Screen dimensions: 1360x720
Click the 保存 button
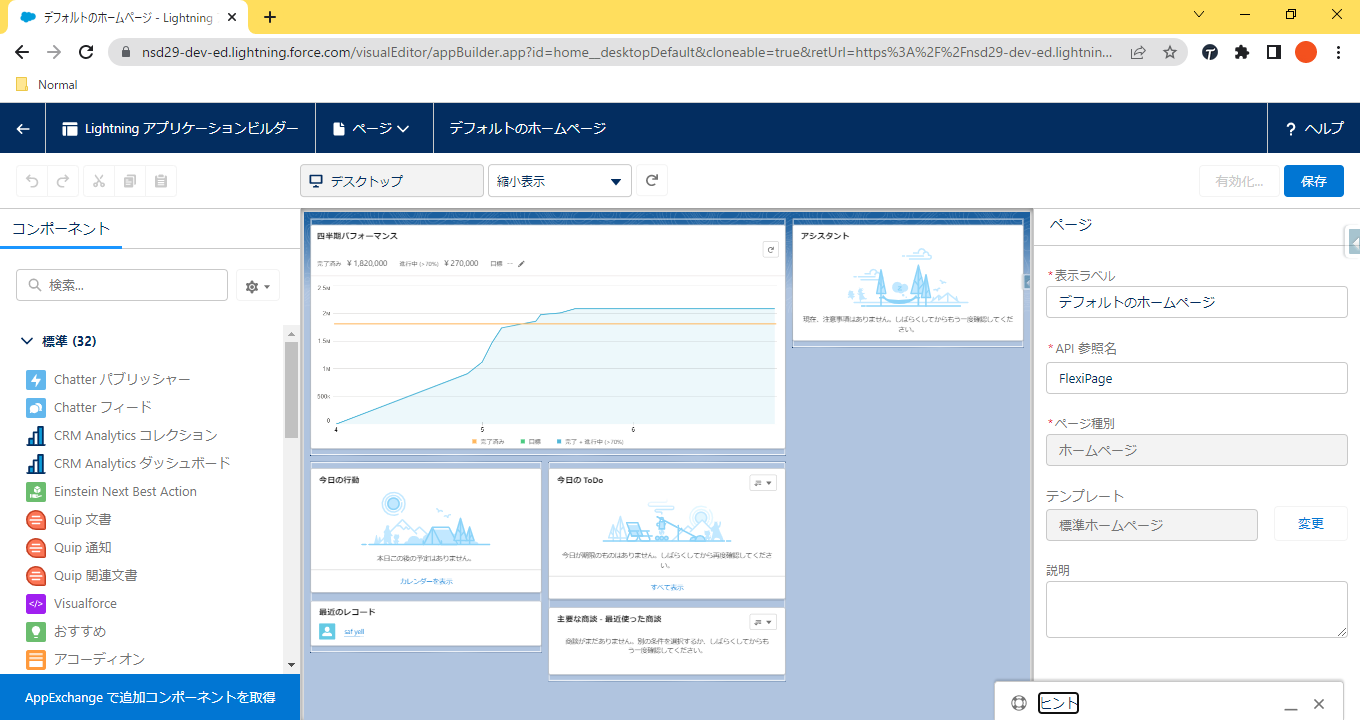coord(1314,181)
